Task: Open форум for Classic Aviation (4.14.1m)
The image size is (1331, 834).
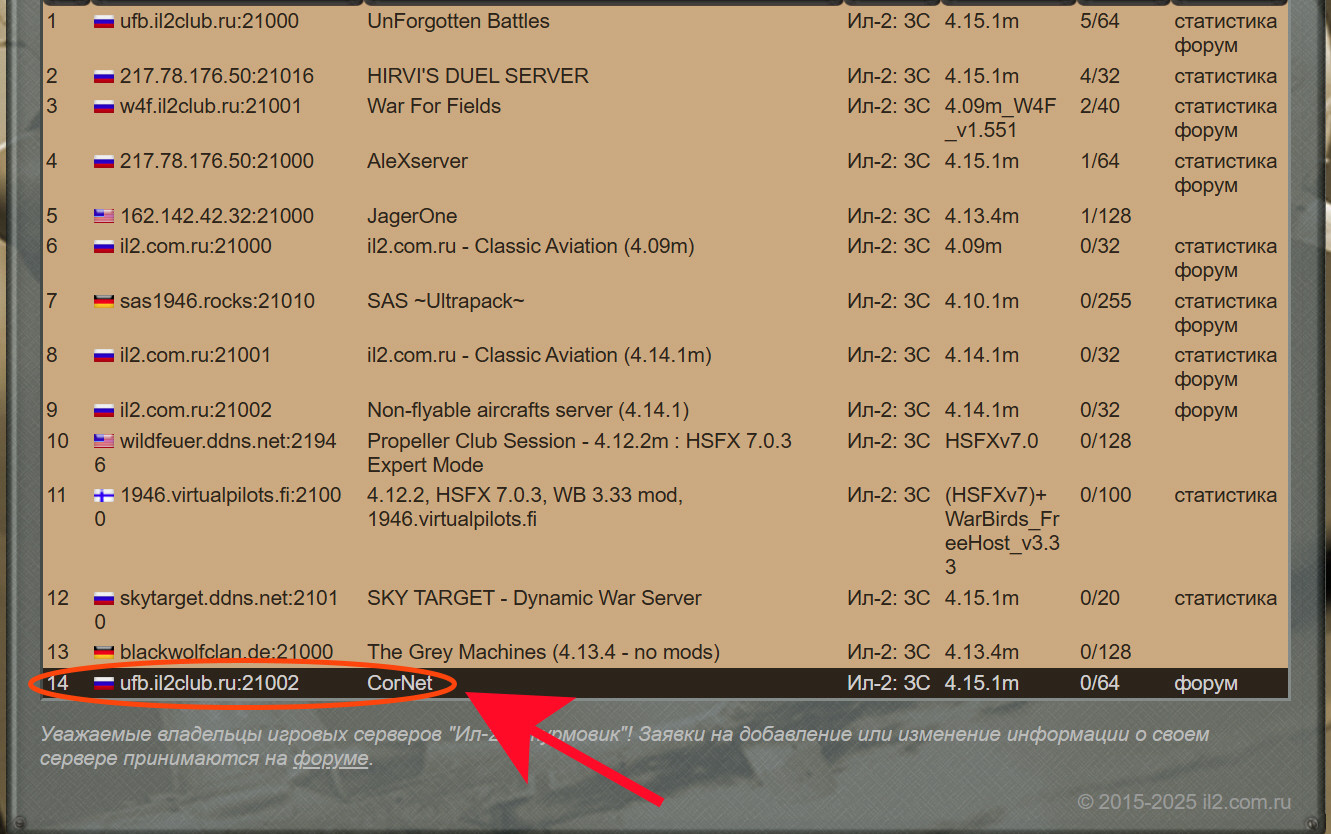Action: point(1206,379)
